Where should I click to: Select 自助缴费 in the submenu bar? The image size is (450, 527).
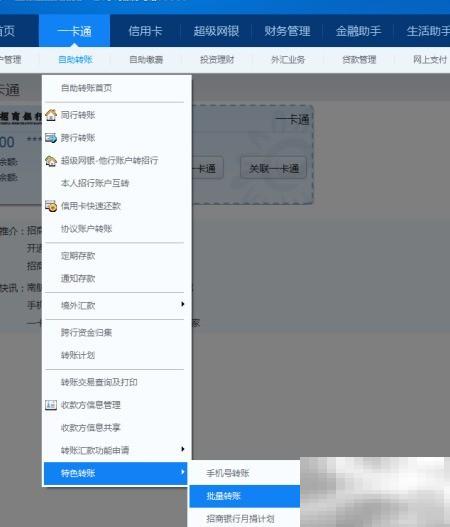[x=146, y=60]
